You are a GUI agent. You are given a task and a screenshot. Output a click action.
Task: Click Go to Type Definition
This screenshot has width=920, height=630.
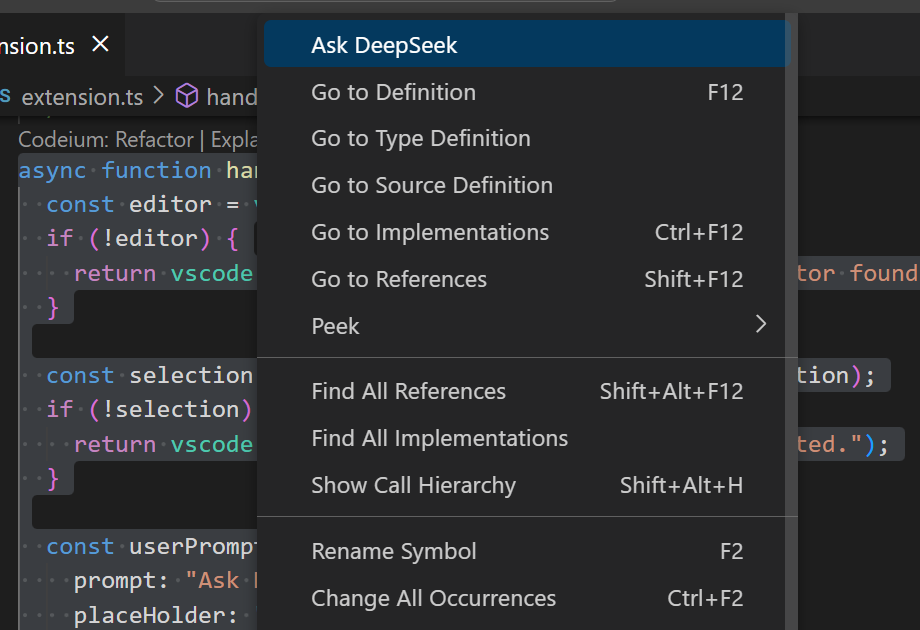pos(420,139)
